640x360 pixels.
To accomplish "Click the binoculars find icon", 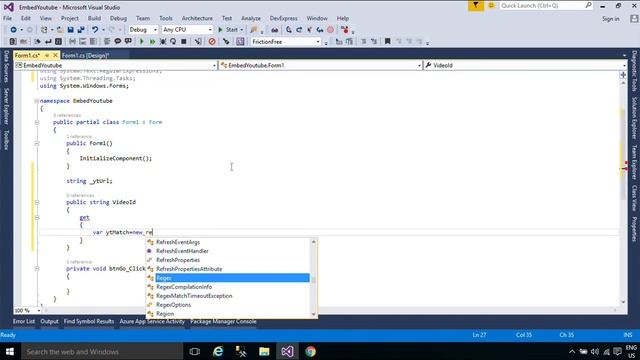I will [275, 30].
